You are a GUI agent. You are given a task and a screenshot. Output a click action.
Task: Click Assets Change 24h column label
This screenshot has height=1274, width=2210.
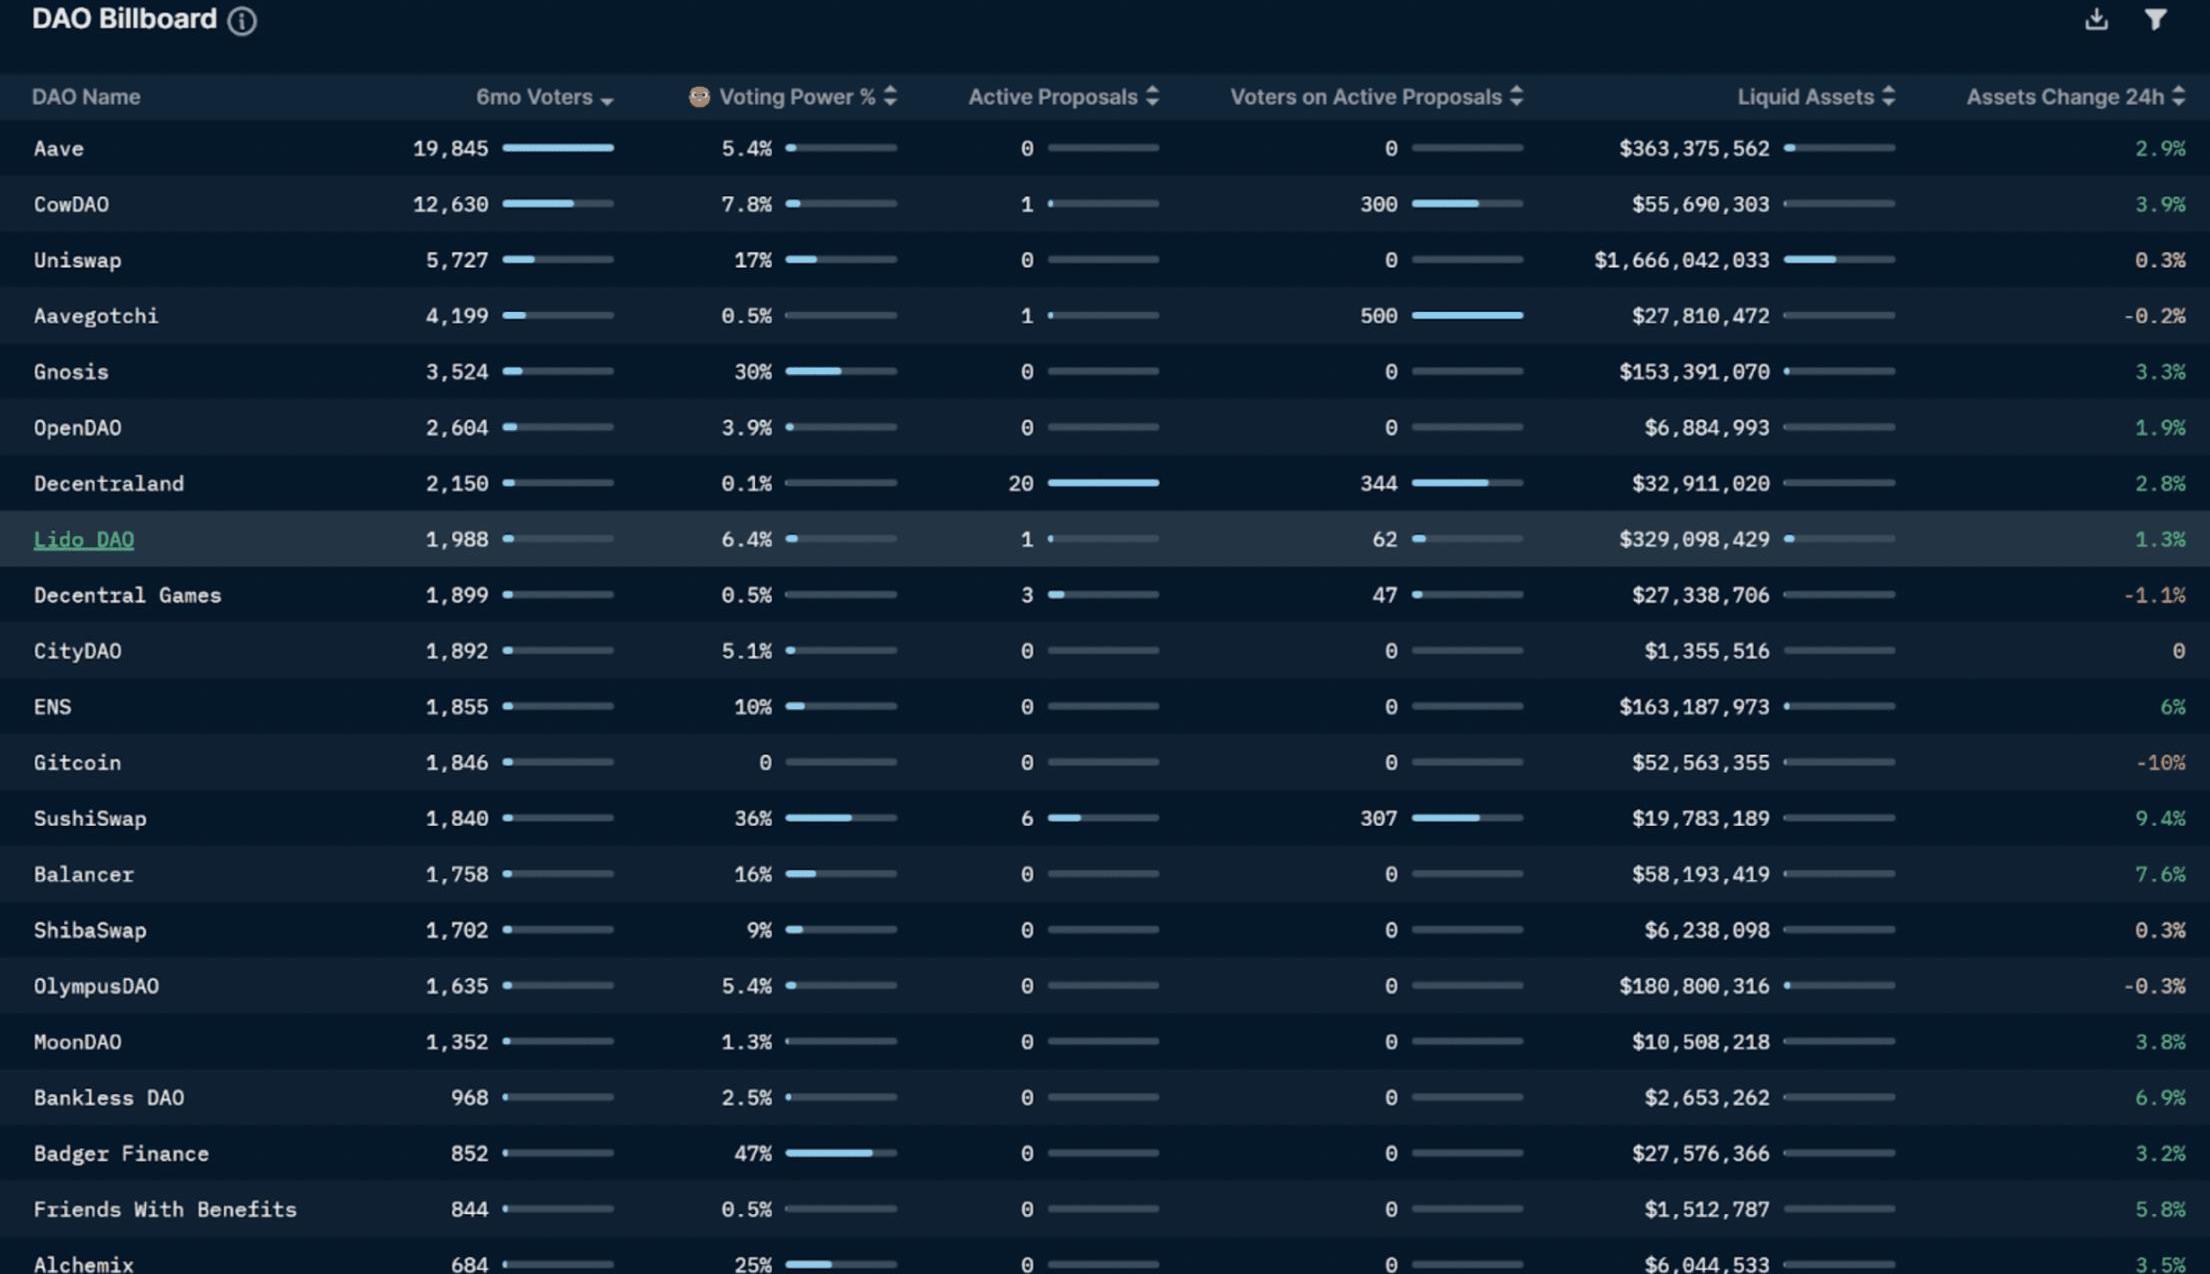click(x=2065, y=97)
